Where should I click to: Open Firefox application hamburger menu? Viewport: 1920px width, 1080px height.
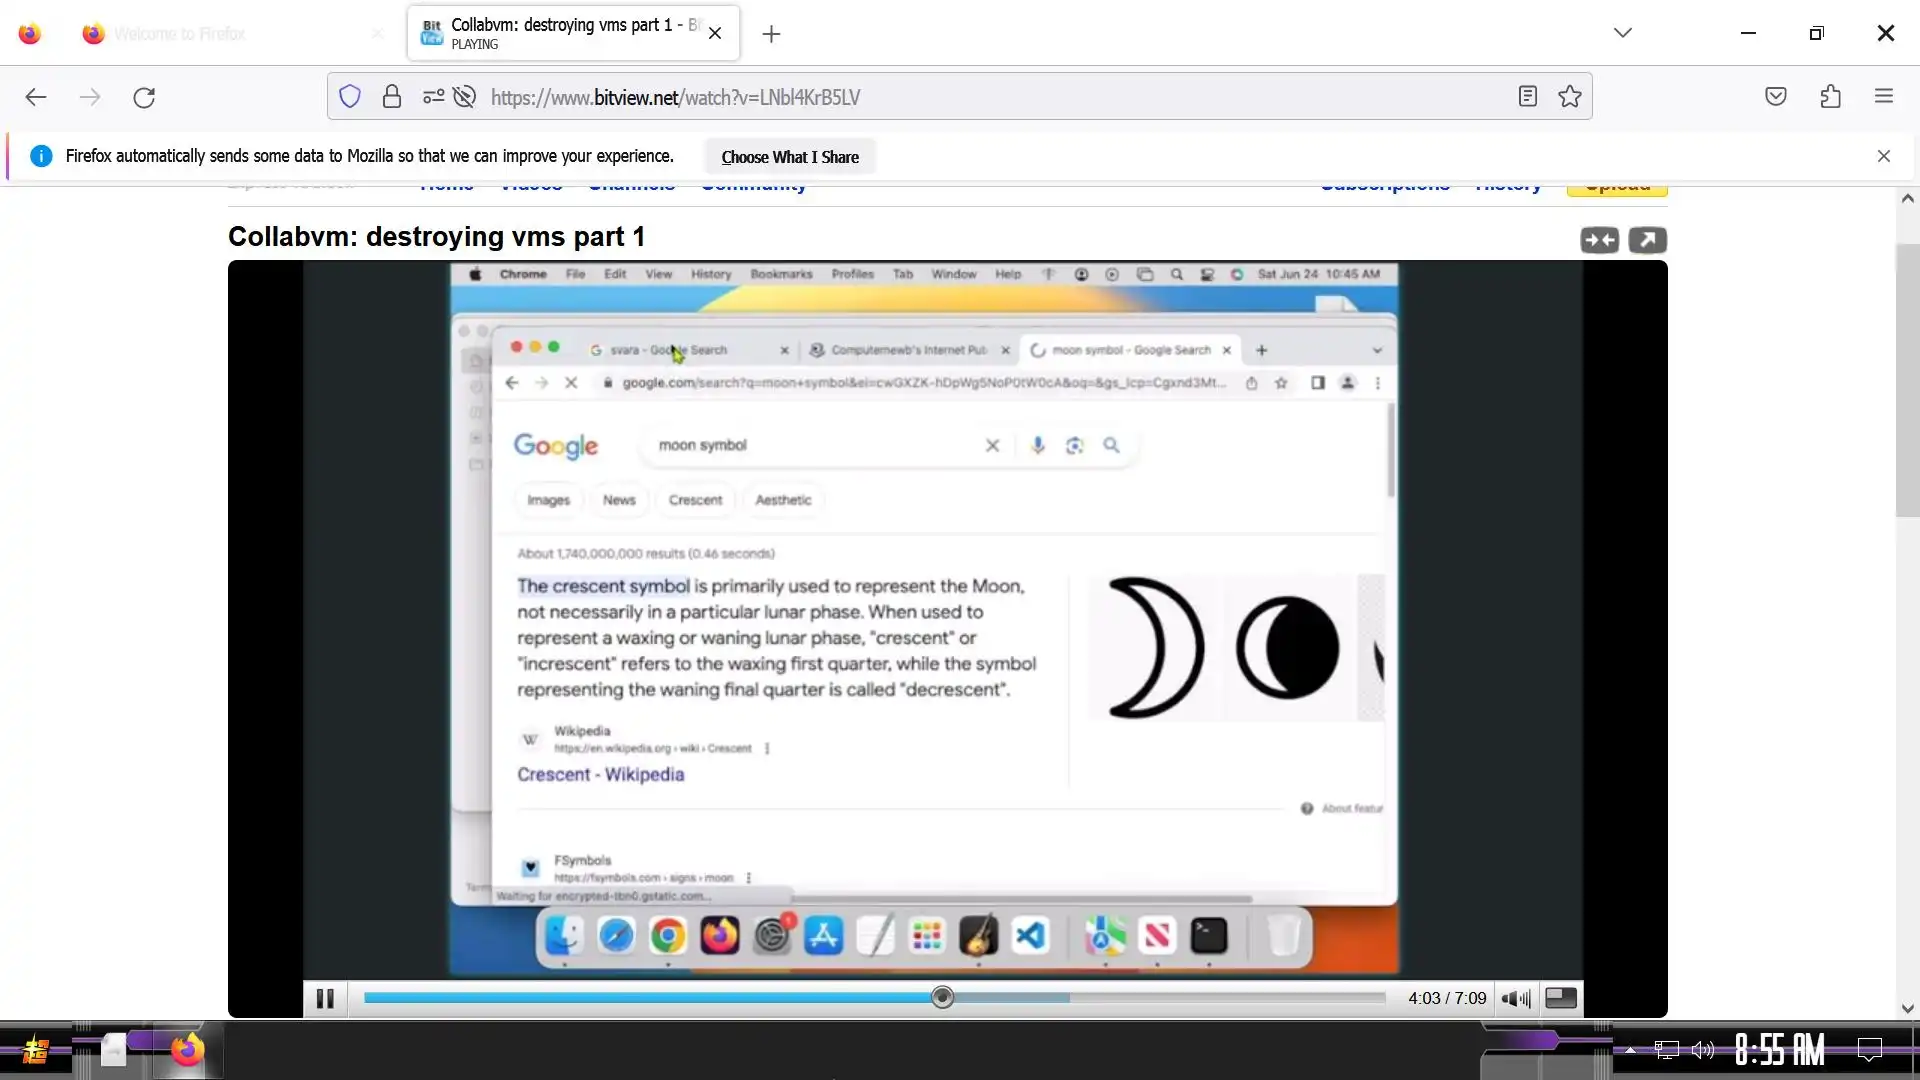1884,97
